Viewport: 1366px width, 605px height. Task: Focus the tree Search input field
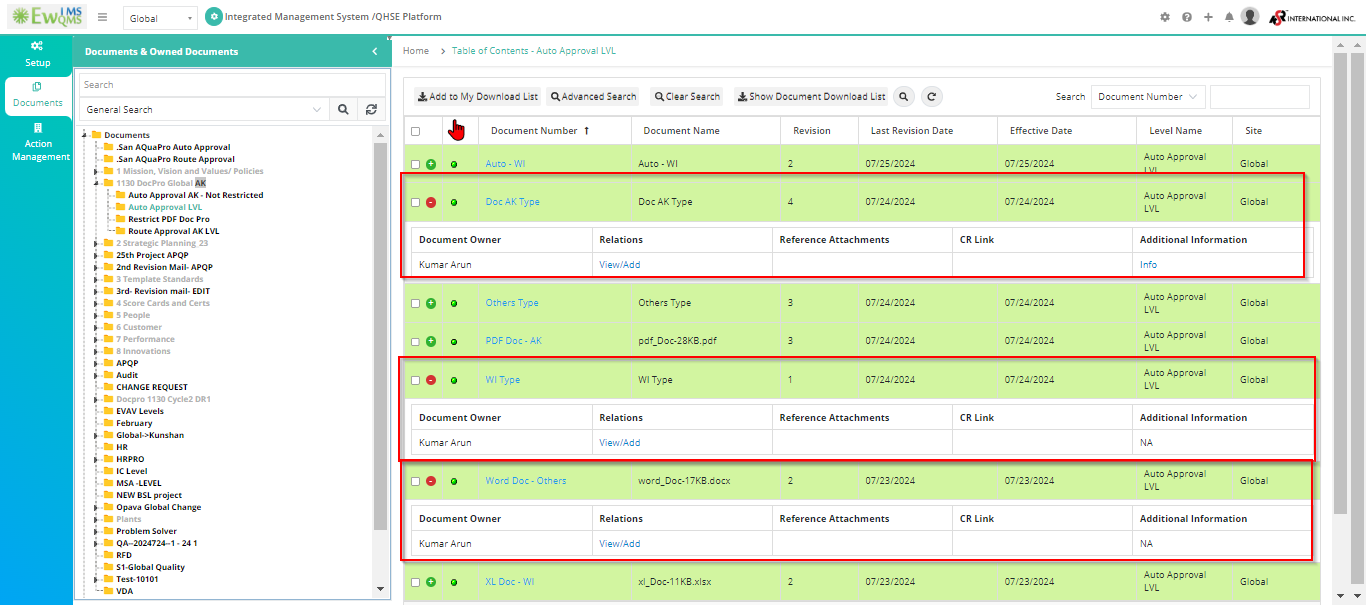point(232,85)
